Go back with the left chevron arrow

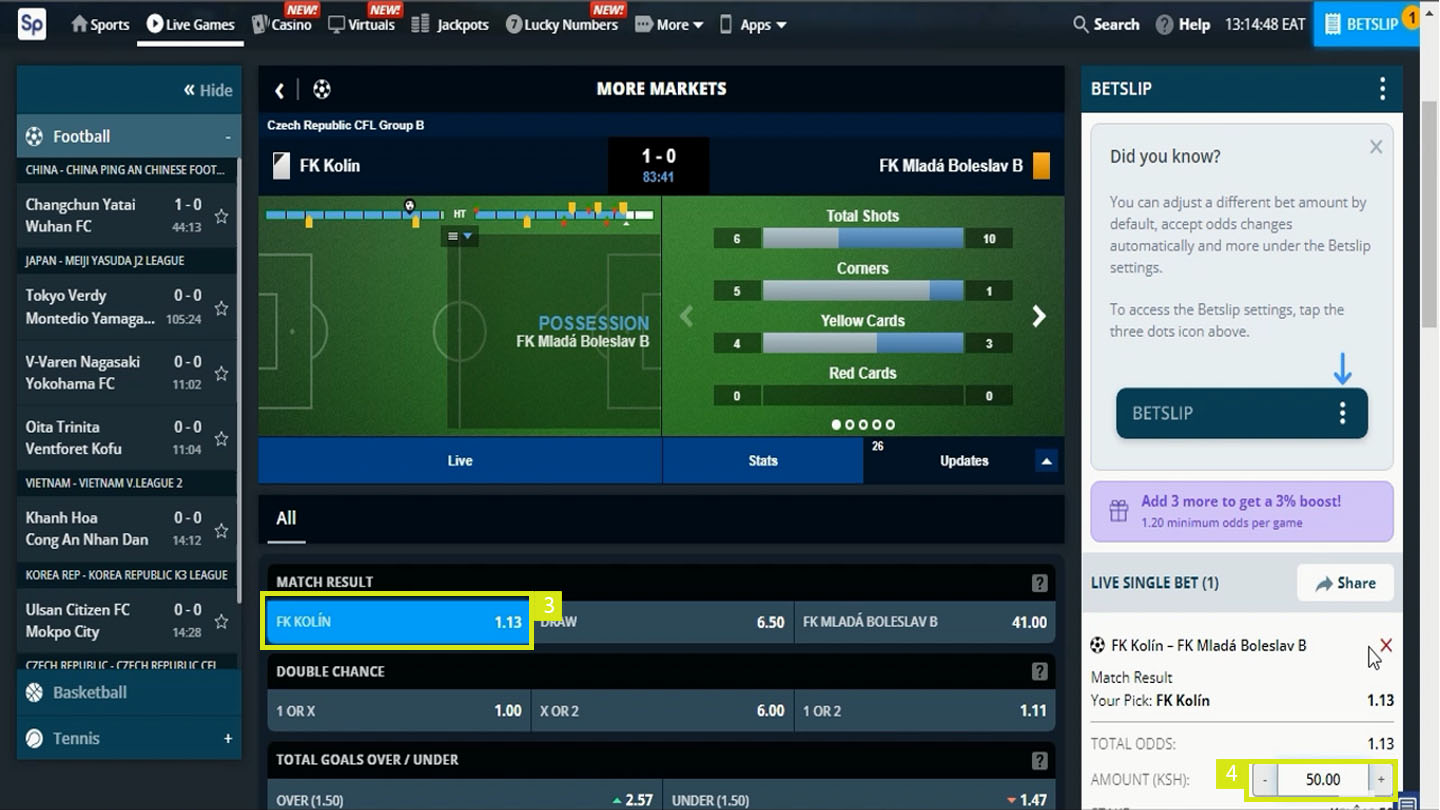(280, 90)
